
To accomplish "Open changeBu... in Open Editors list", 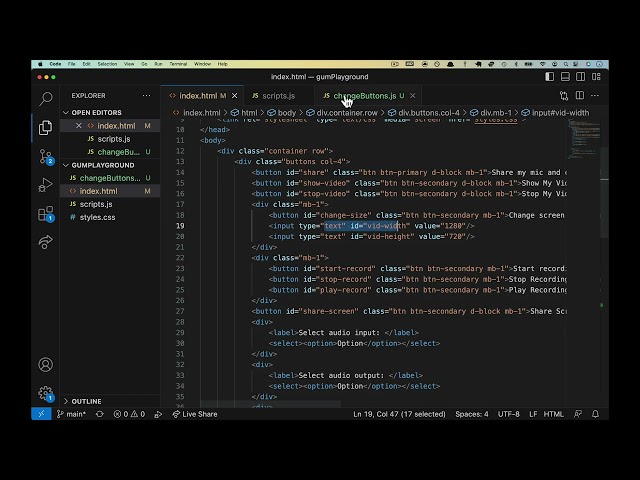I will pos(110,152).
